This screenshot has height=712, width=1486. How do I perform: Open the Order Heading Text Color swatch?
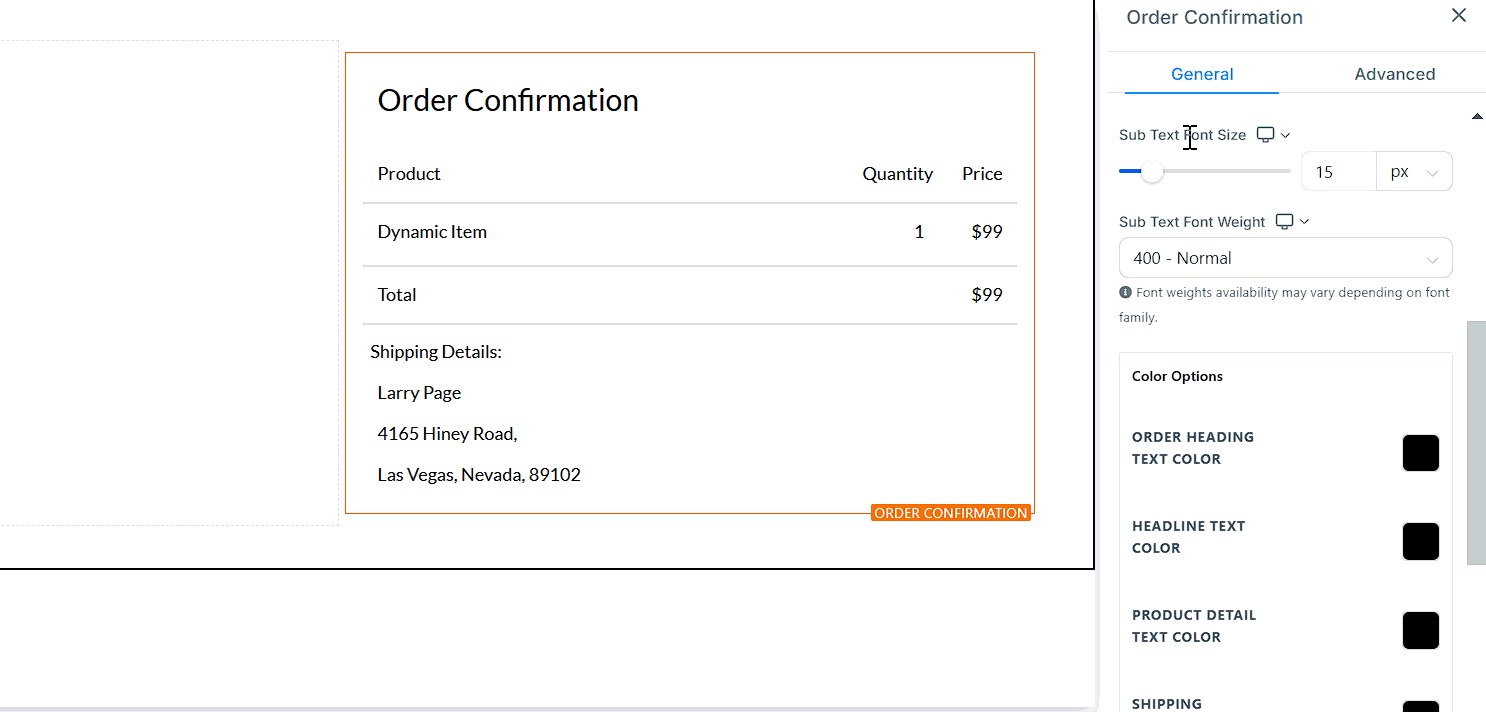[x=1420, y=453]
